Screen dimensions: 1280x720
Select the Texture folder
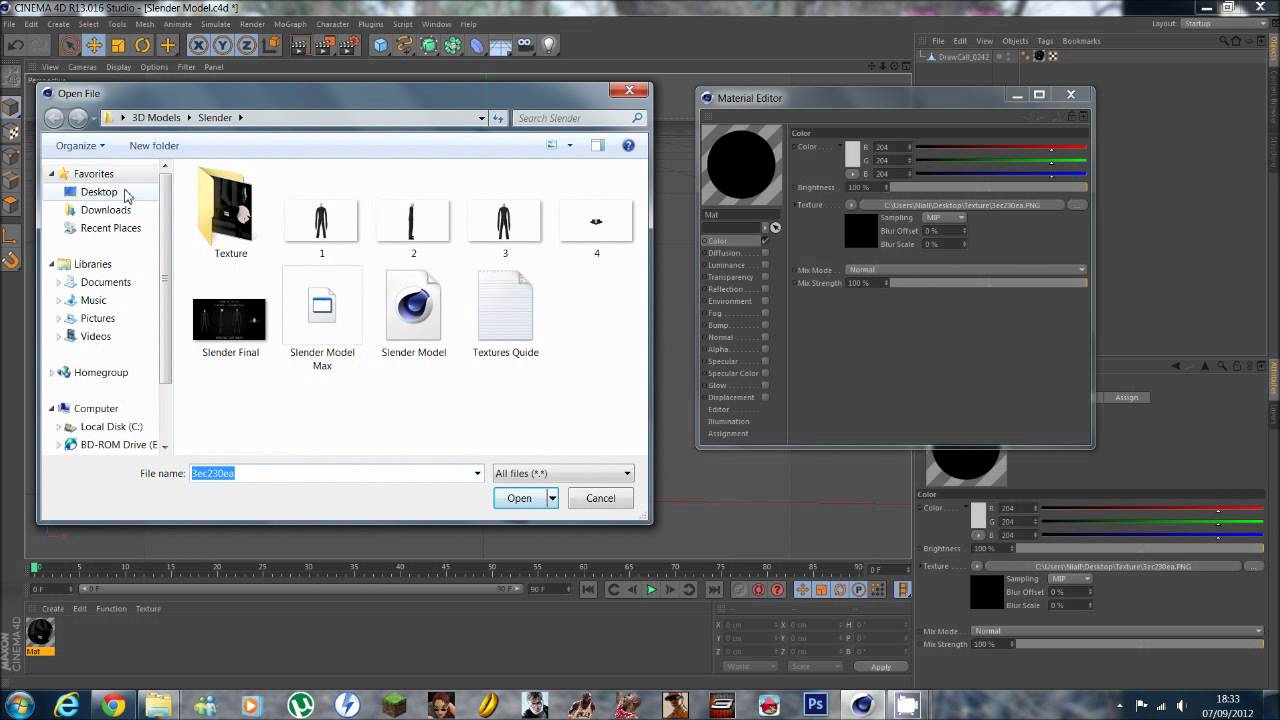pos(230,213)
